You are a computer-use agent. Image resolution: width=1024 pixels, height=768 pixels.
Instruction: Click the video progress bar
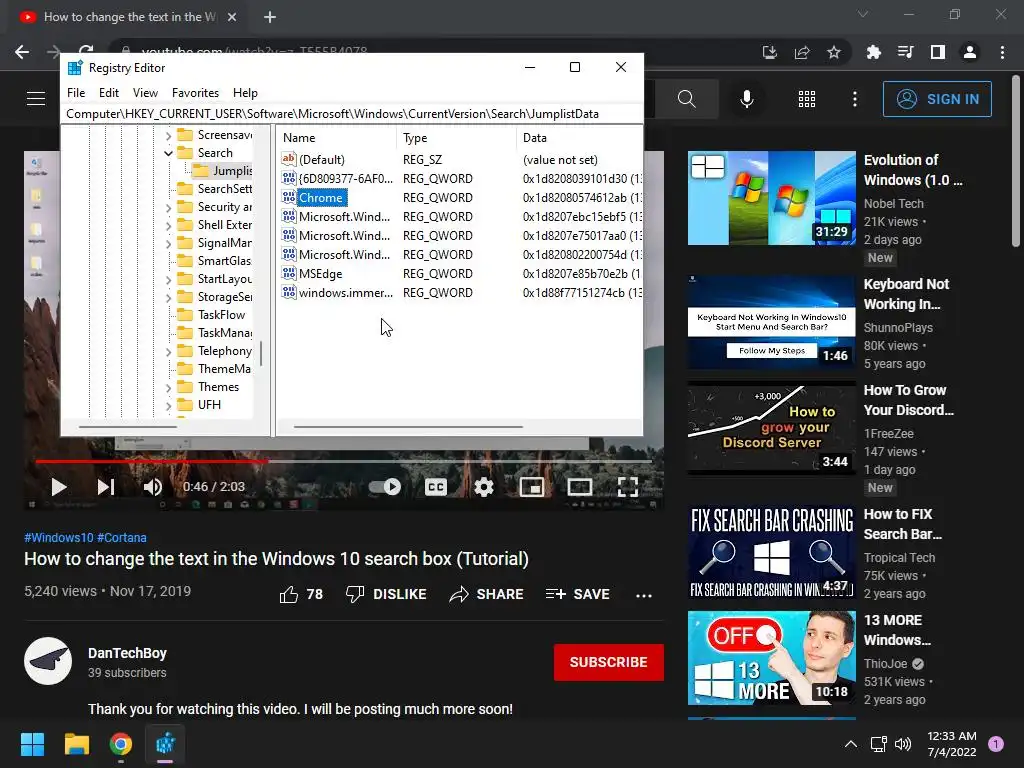click(x=344, y=461)
